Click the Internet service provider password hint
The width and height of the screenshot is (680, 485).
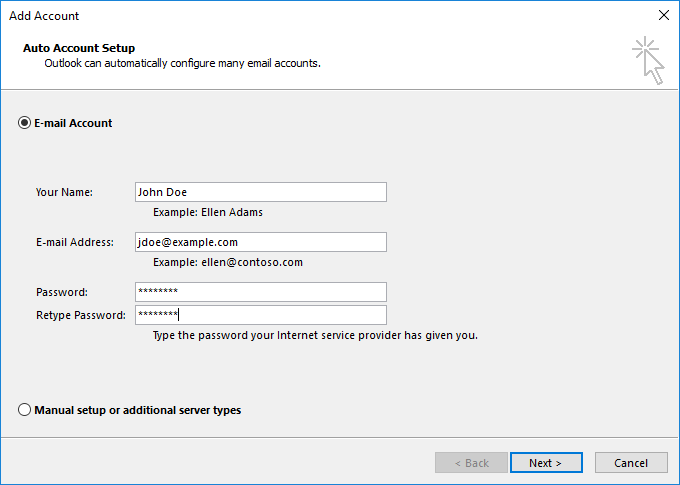point(315,335)
